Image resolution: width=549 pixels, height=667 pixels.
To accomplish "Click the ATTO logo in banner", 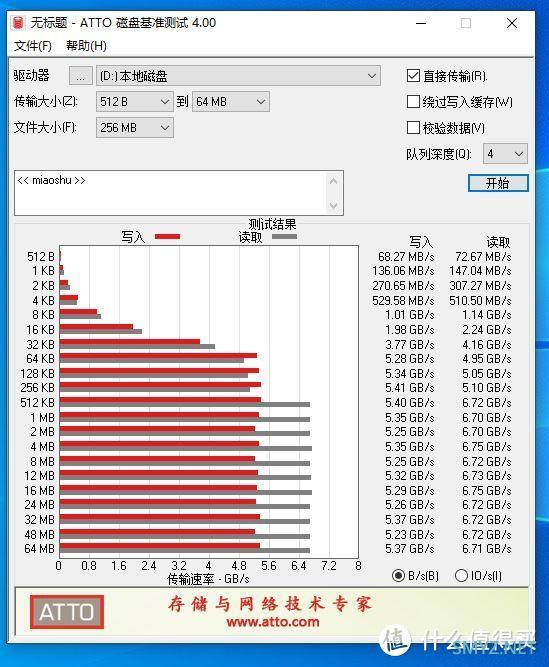I will 67,612.
